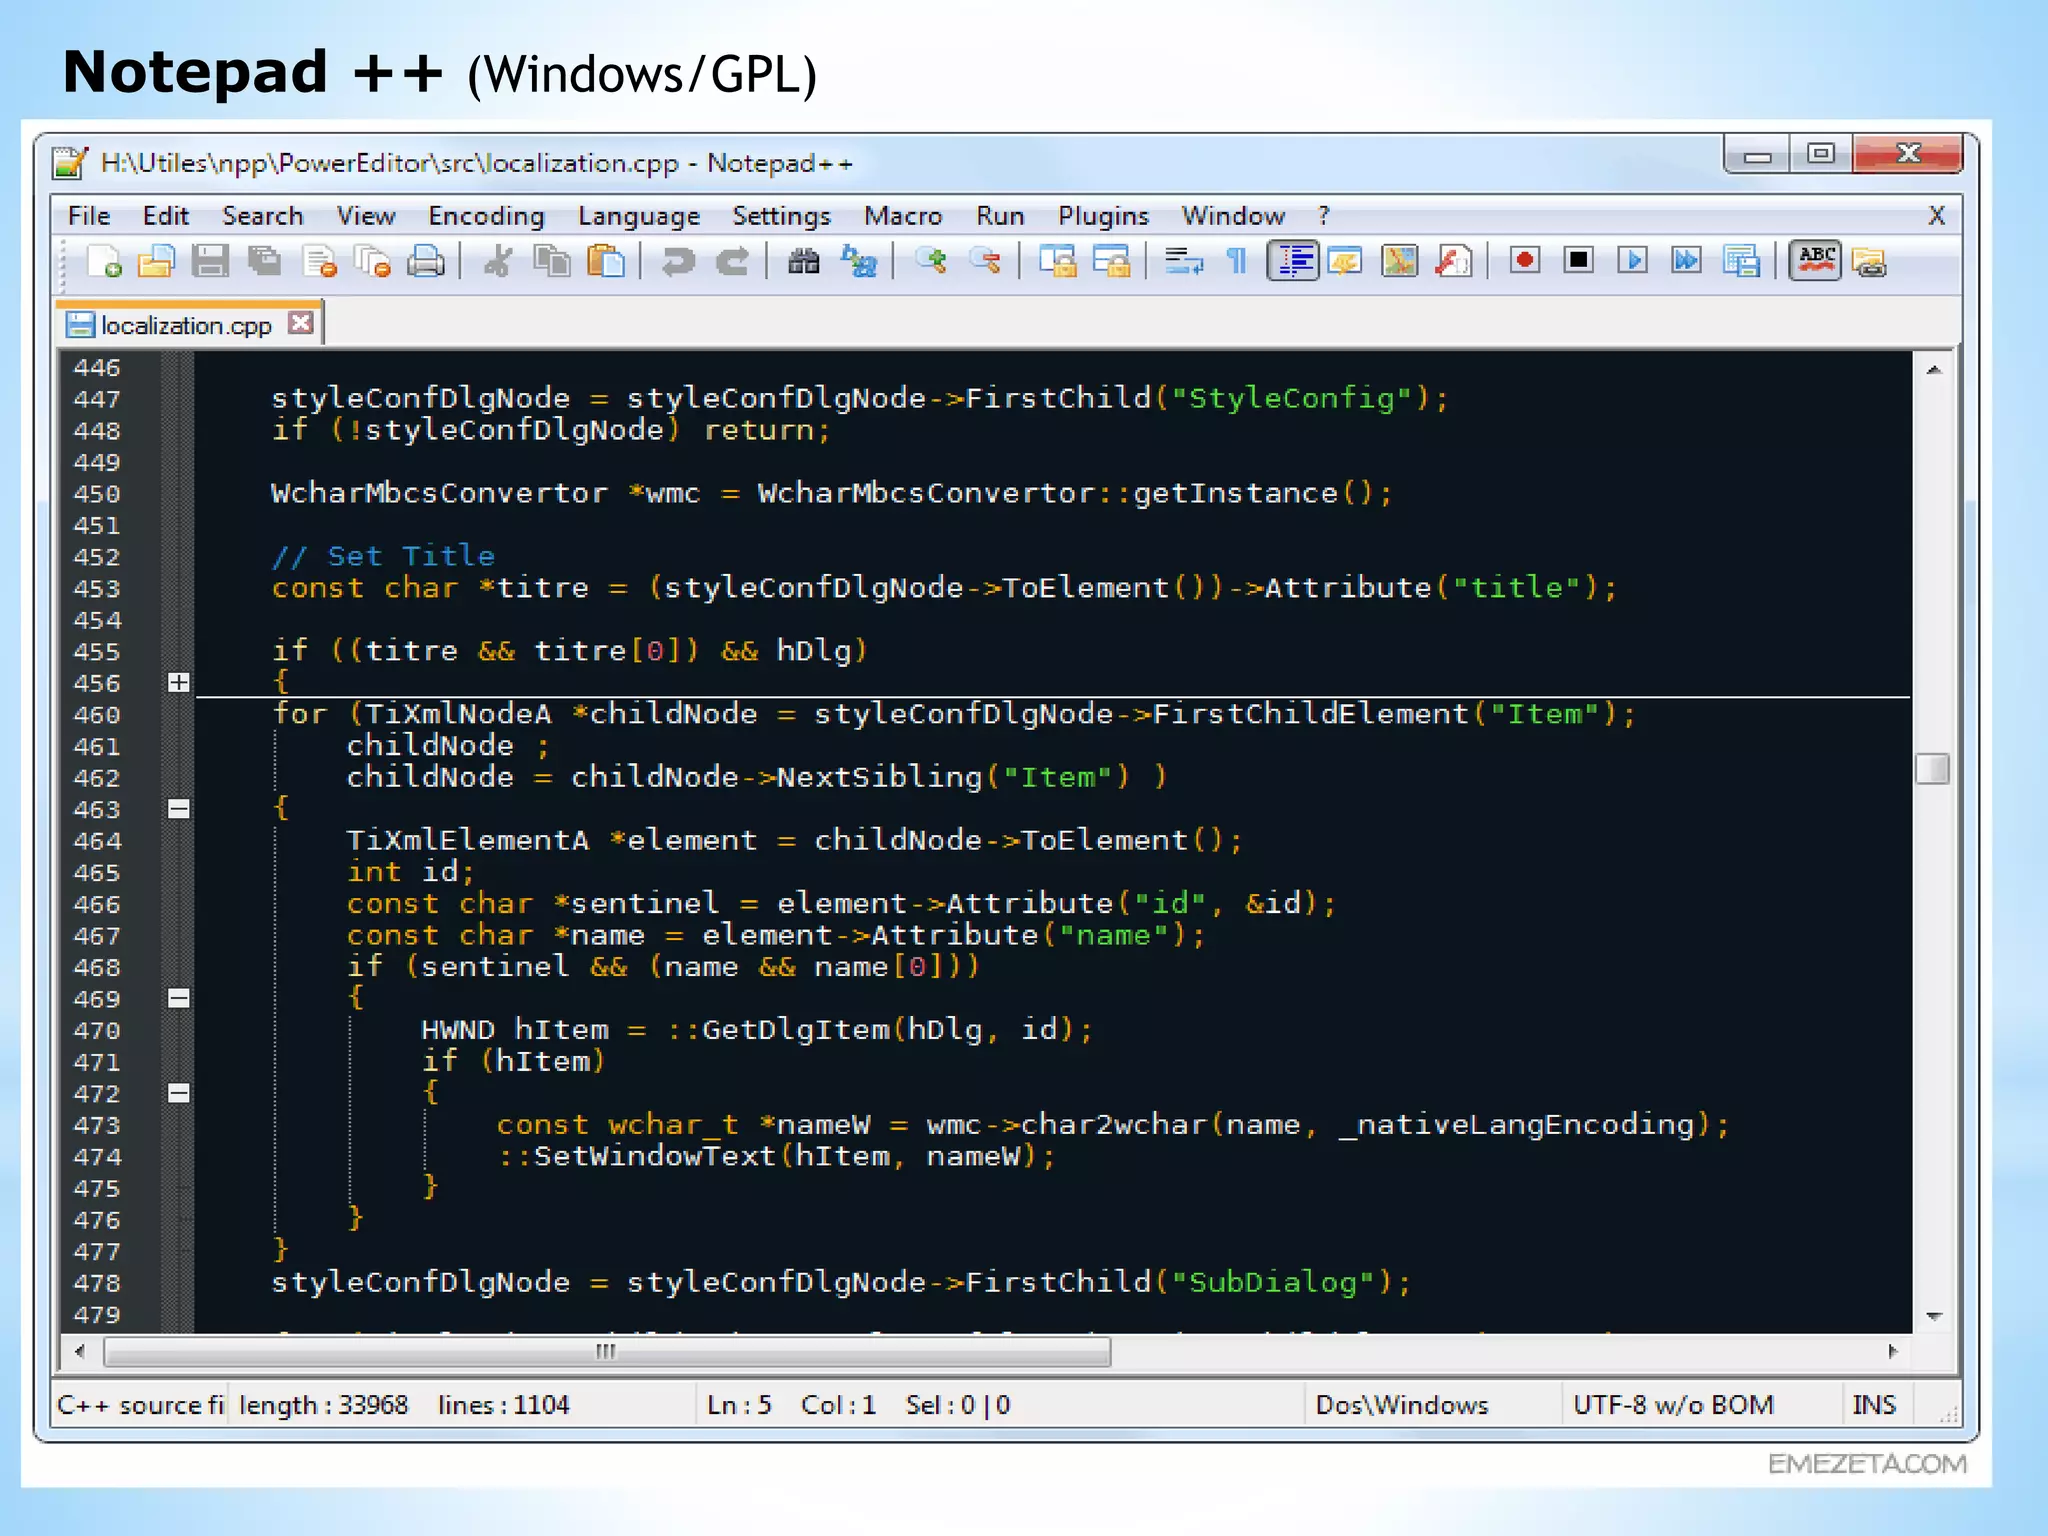
Task: Click the New file toolbar icon
Action: [x=104, y=262]
